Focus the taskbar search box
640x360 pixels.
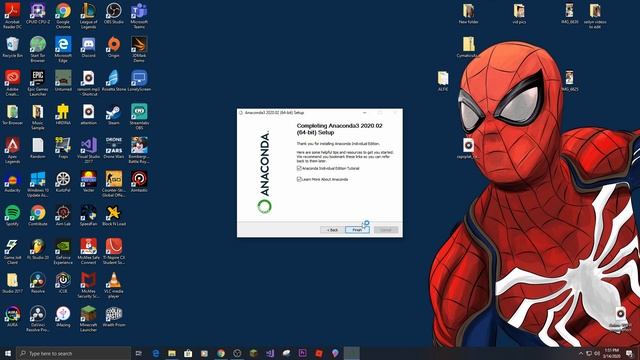pyautogui.click(x=74, y=353)
